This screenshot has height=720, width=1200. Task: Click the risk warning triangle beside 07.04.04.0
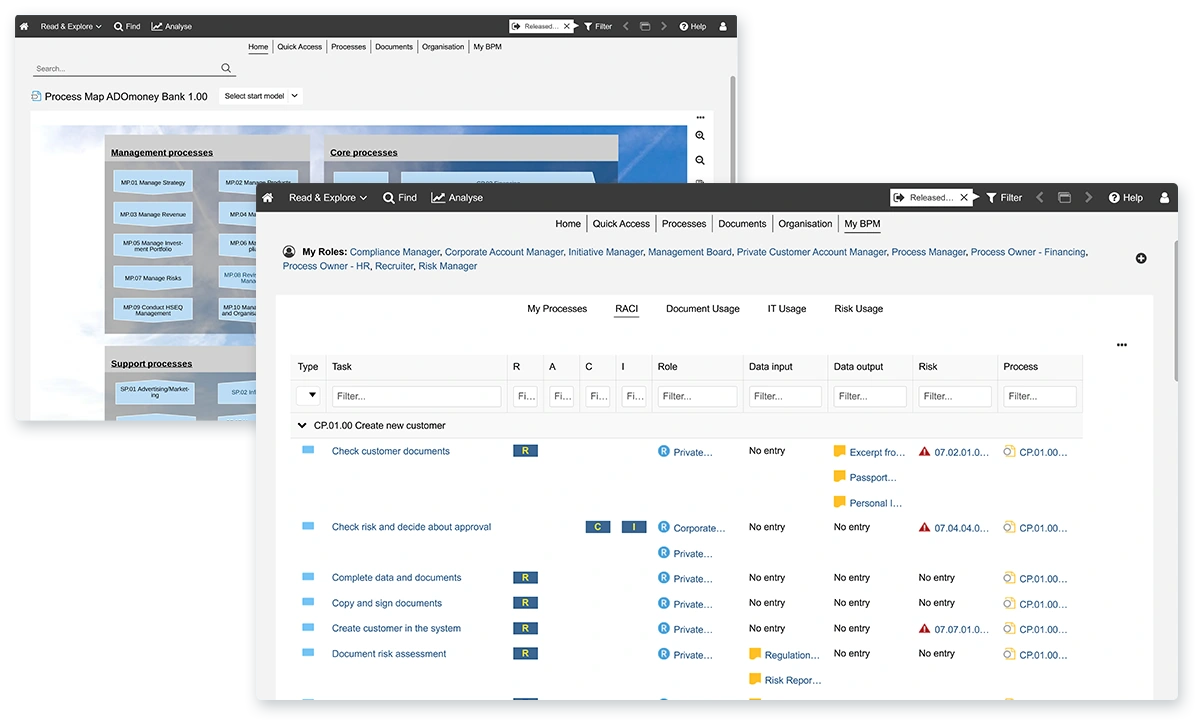924,527
